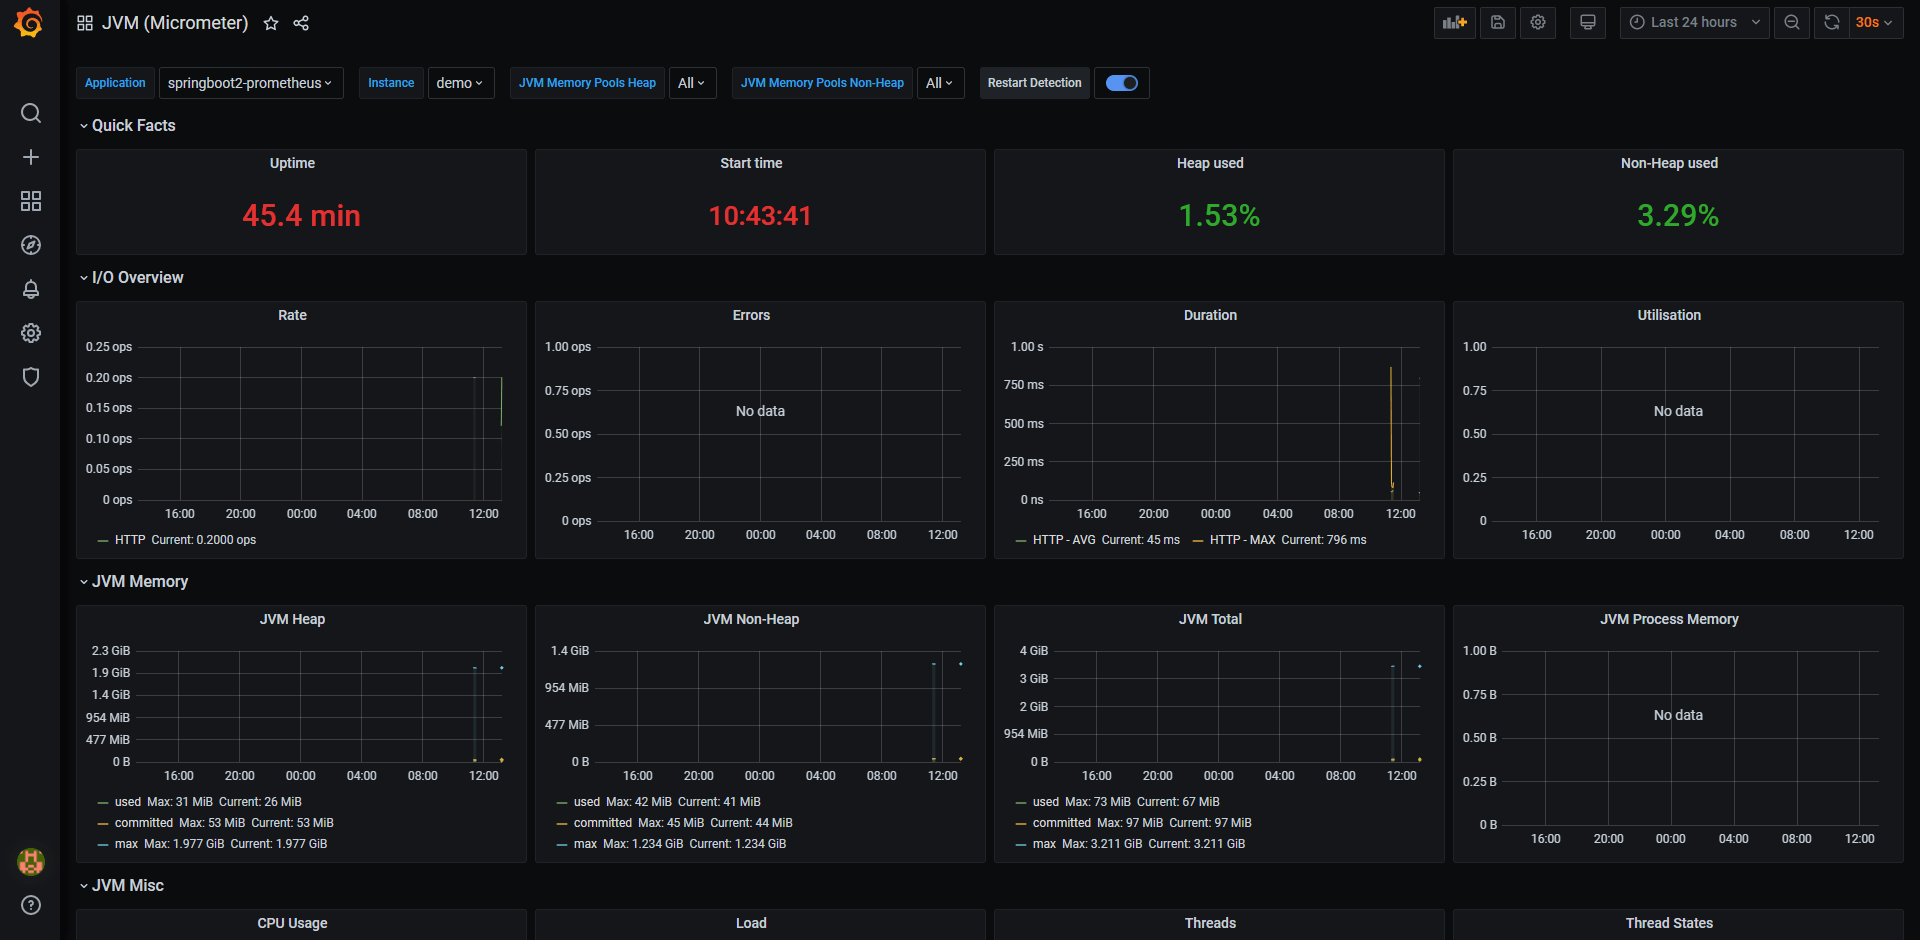Open the Errors panel title menu
Viewport: 1920px width, 940px height.
pyautogui.click(x=751, y=315)
